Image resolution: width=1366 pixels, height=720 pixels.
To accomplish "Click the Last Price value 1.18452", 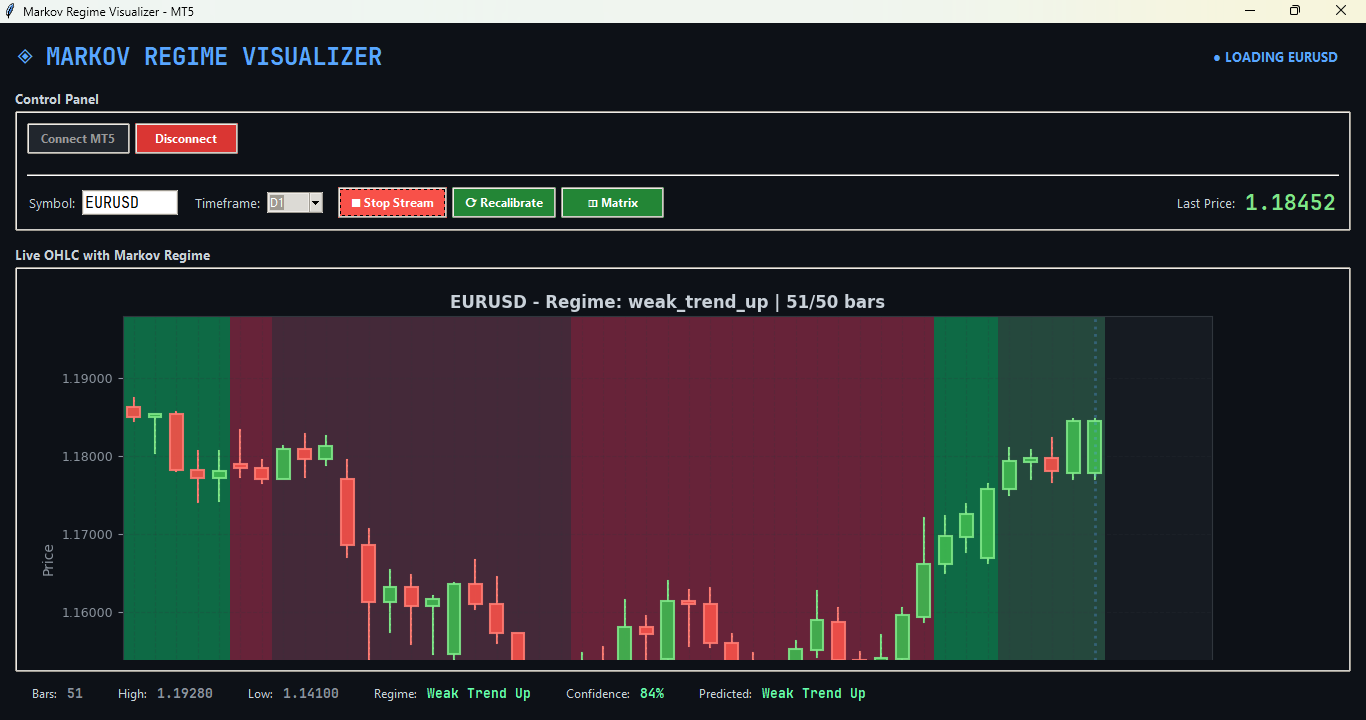I will (1290, 201).
